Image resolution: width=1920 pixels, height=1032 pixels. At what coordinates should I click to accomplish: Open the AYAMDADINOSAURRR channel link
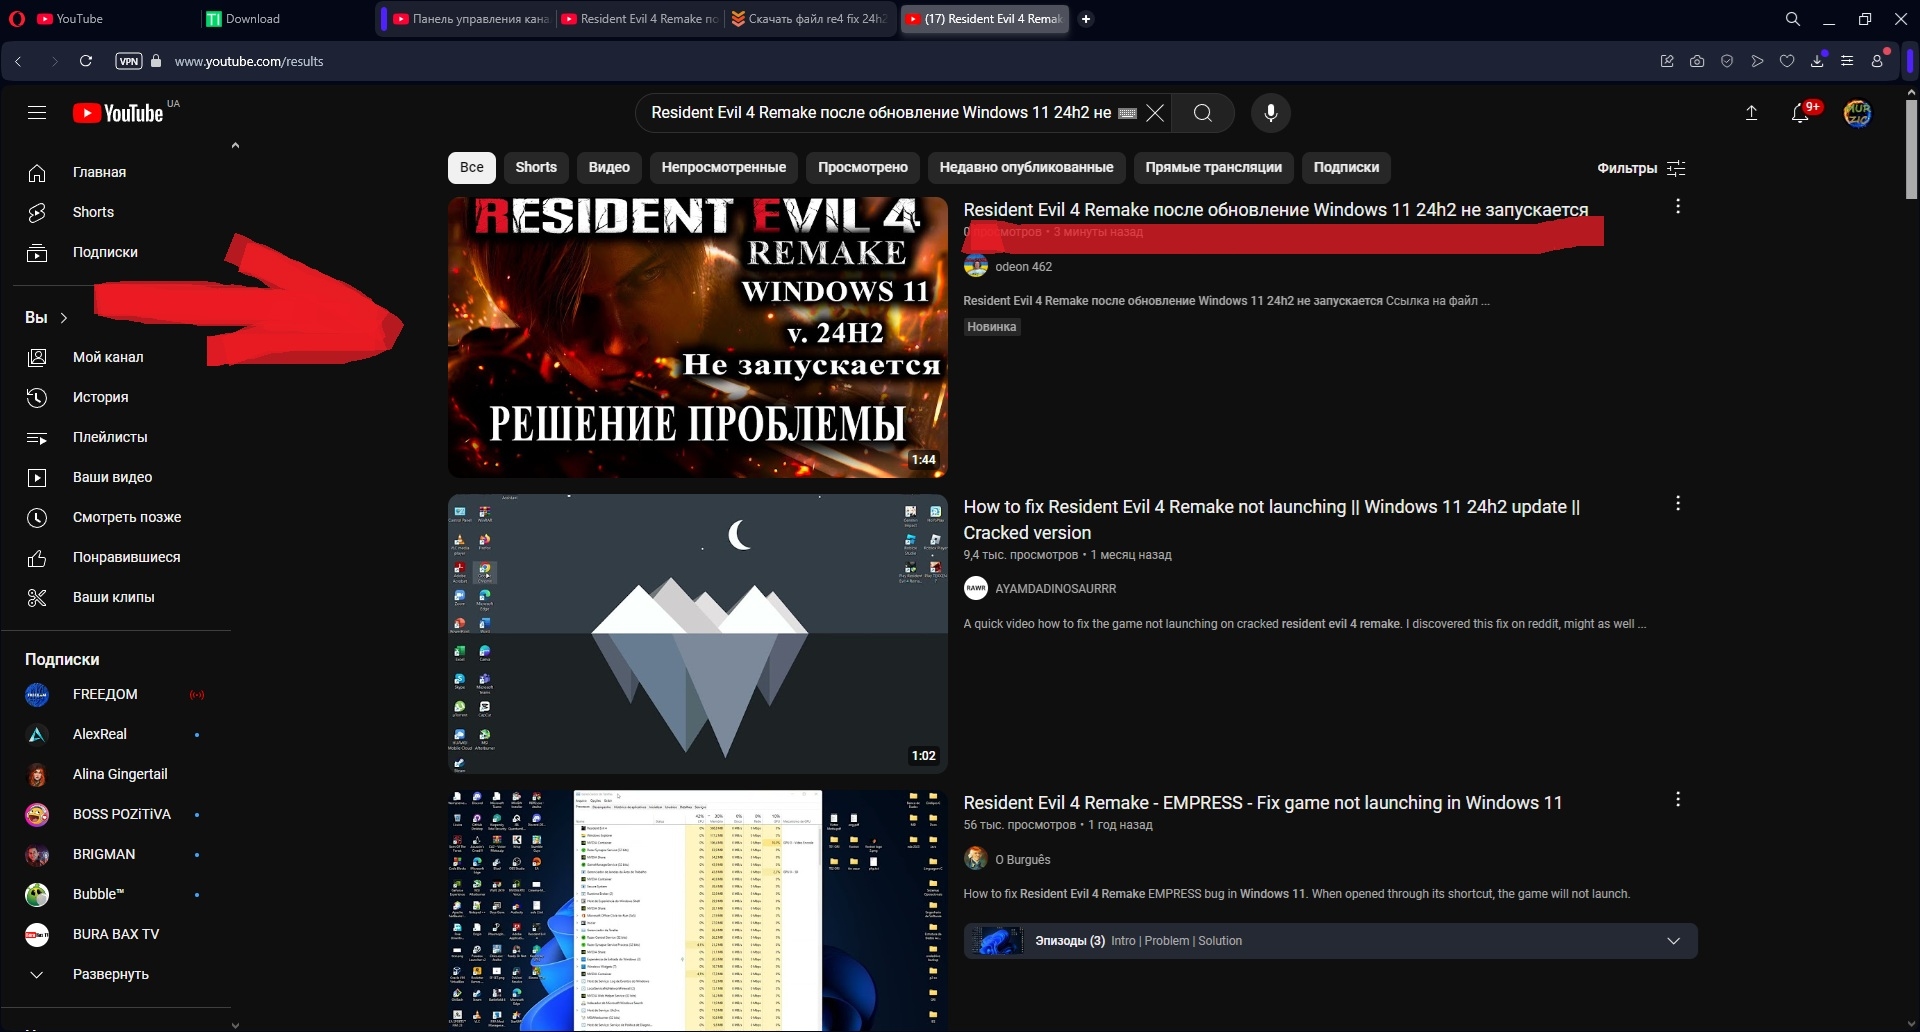point(1055,589)
